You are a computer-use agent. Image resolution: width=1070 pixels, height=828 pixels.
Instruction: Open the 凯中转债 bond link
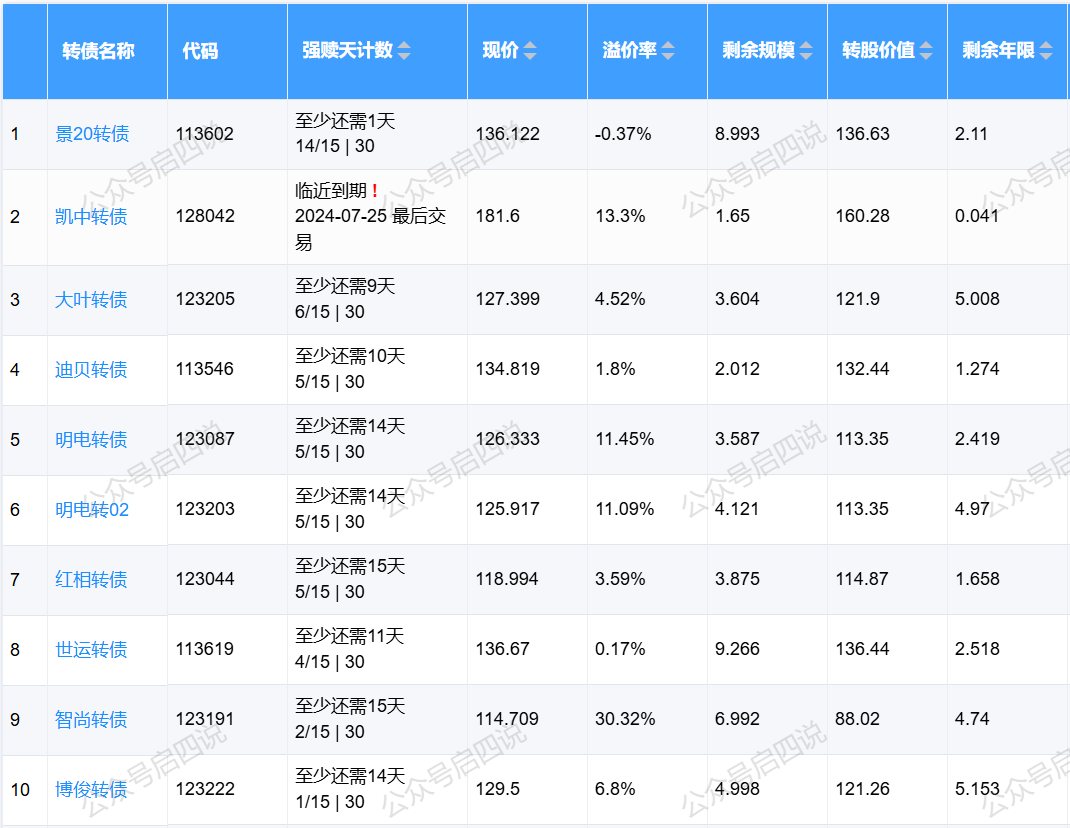click(x=91, y=217)
